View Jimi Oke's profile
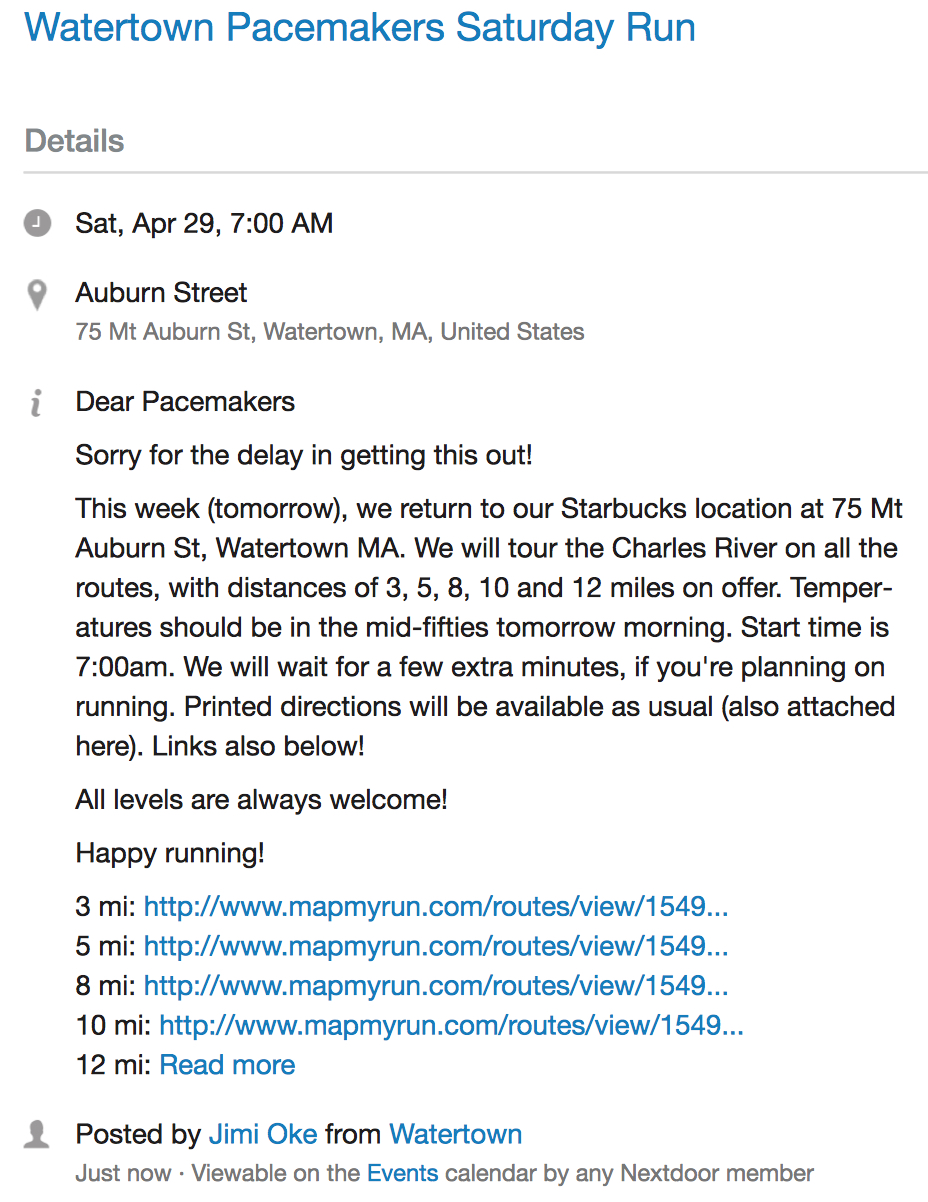The height and width of the screenshot is (1202, 928). (263, 1135)
